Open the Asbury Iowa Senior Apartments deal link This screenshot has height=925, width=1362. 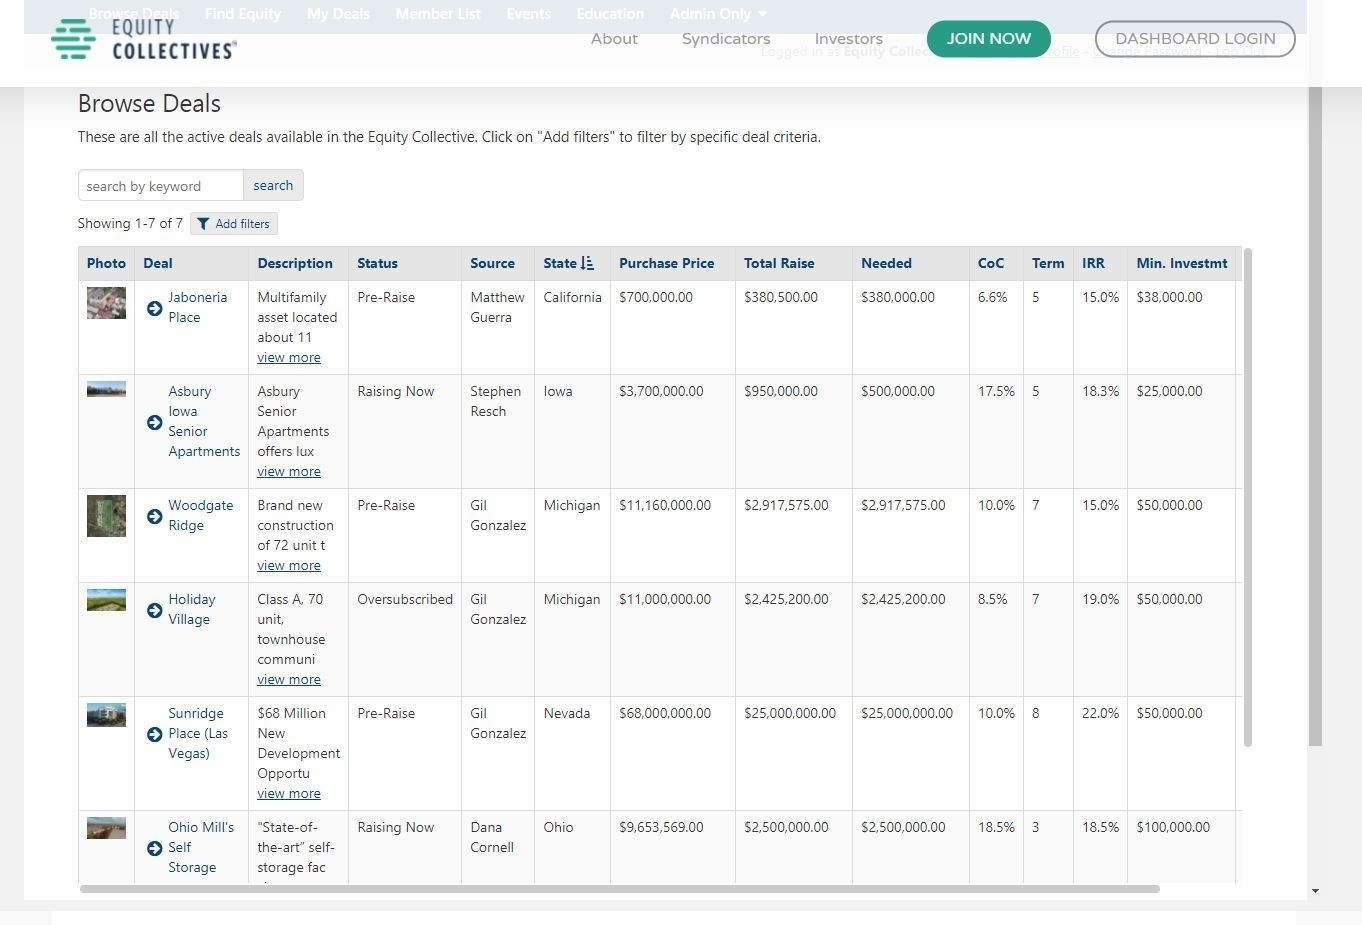[204, 421]
